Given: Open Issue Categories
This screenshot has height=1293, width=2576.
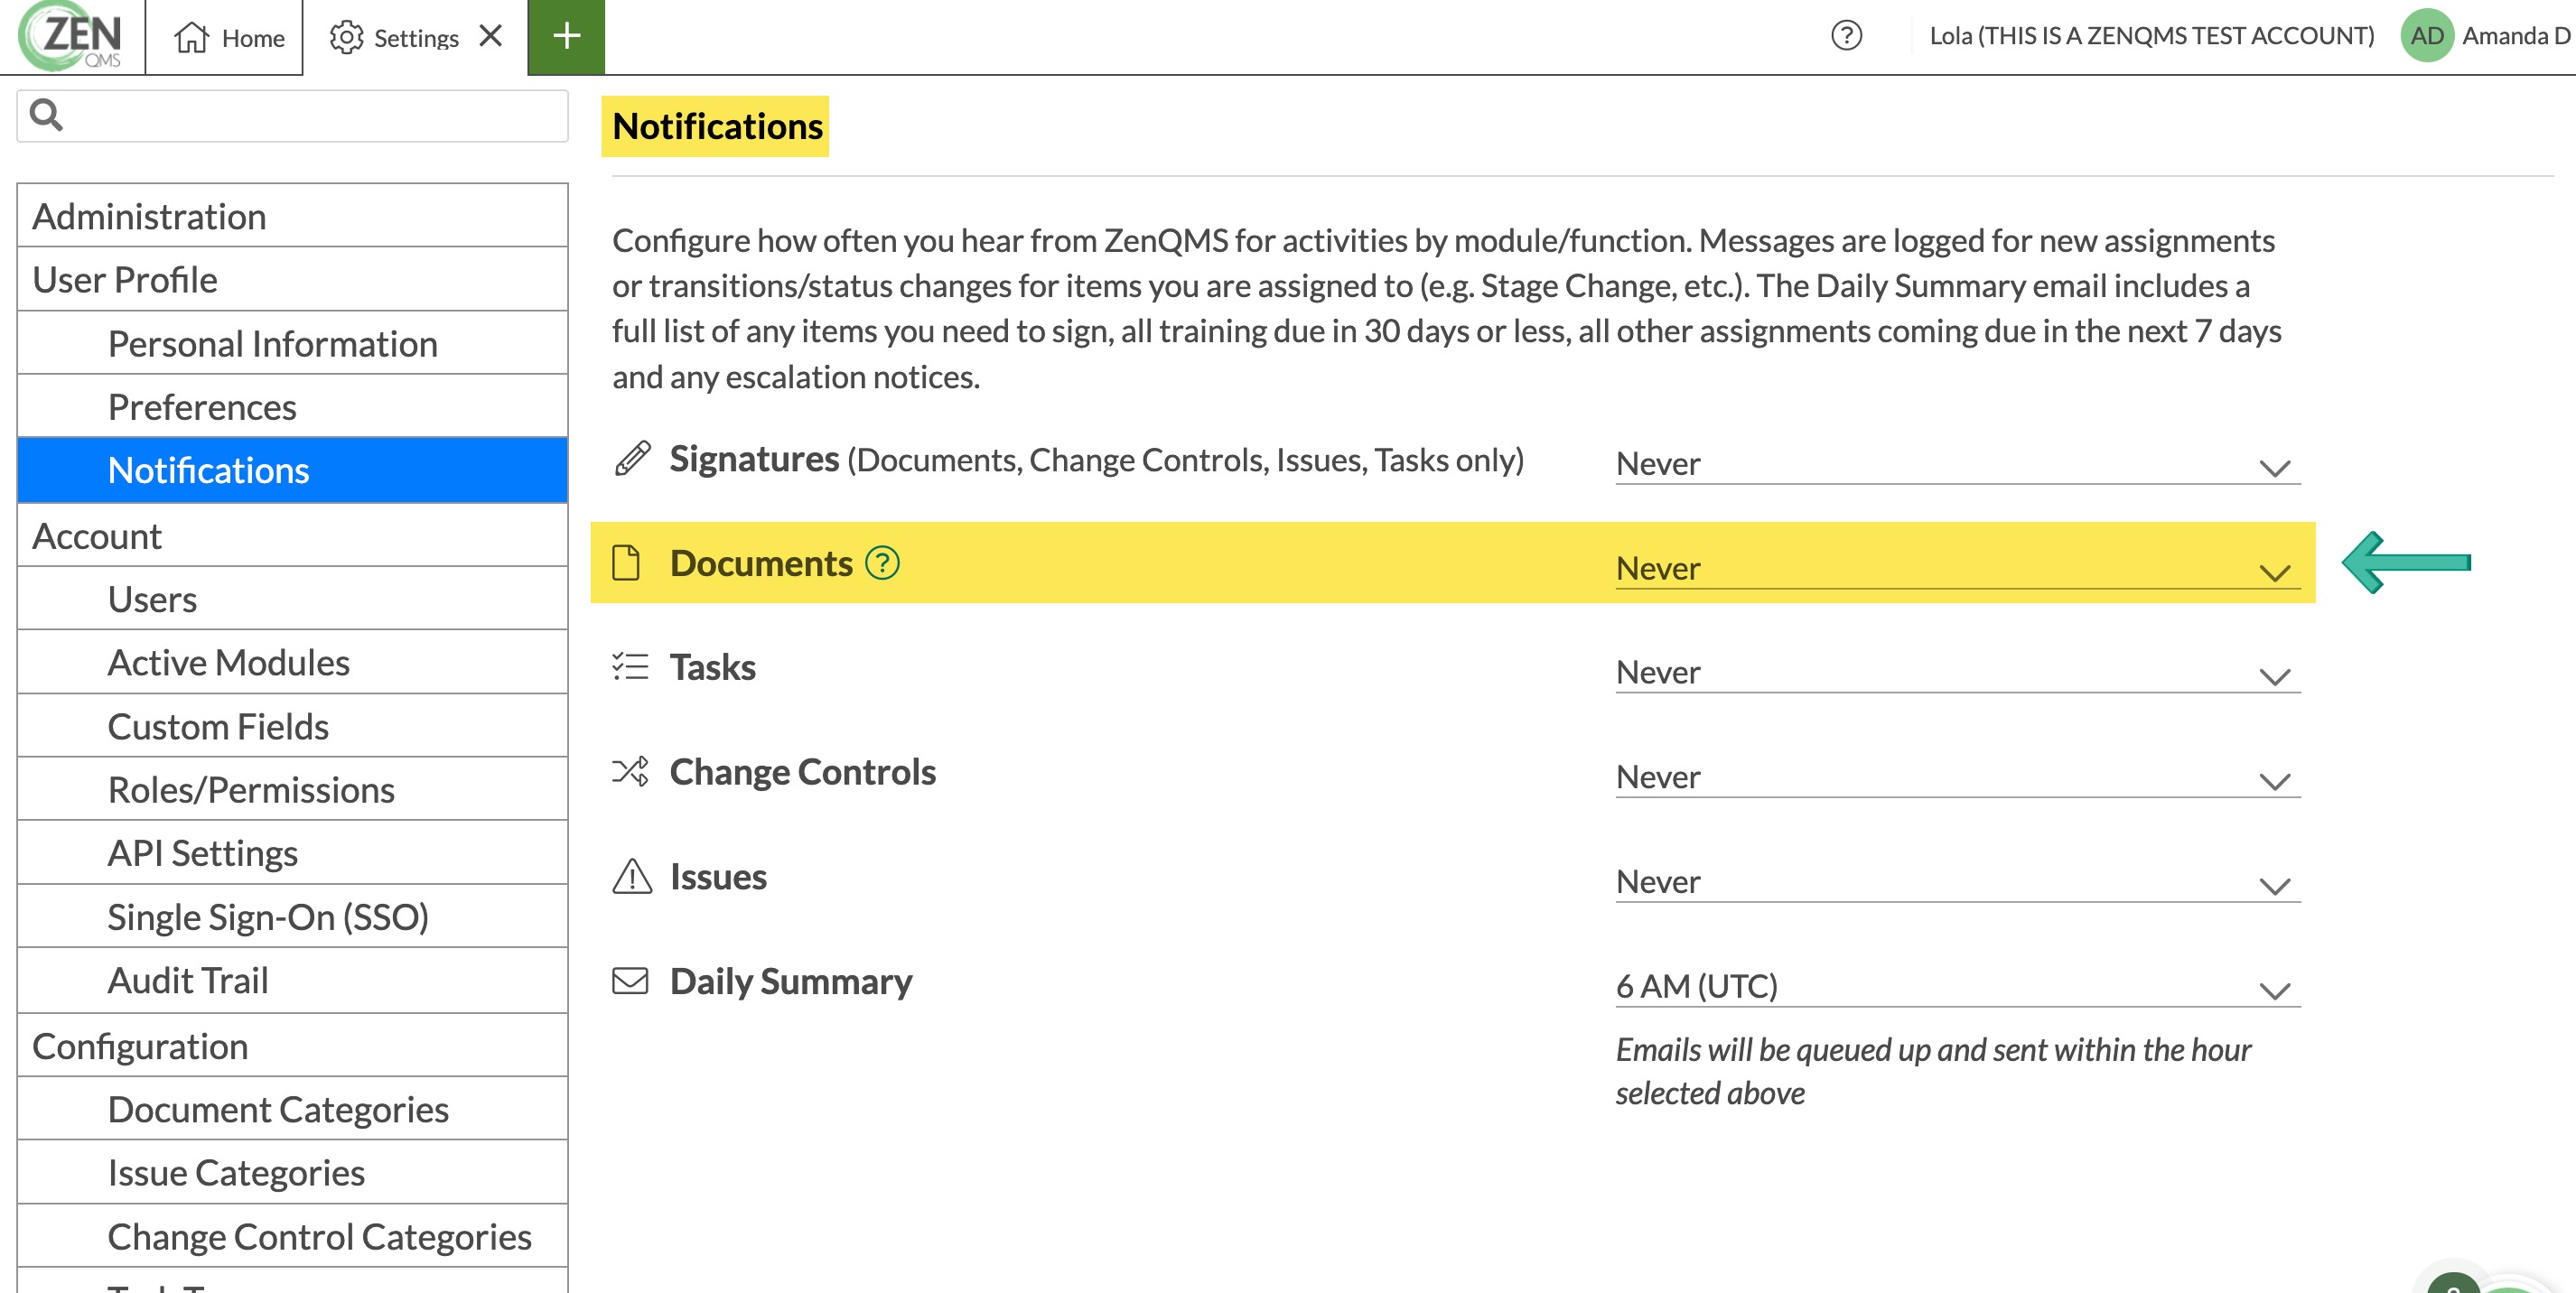Looking at the screenshot, I should [292, 1172].
